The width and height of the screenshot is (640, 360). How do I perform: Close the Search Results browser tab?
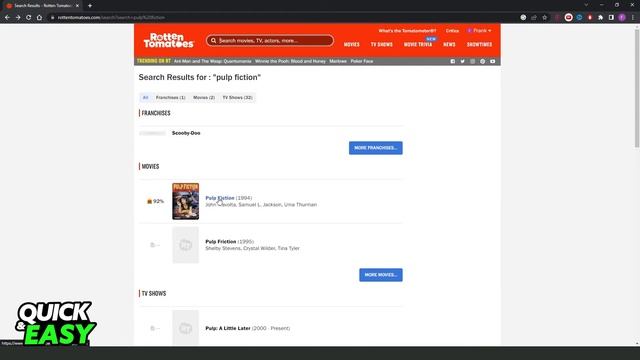[77, 6]
